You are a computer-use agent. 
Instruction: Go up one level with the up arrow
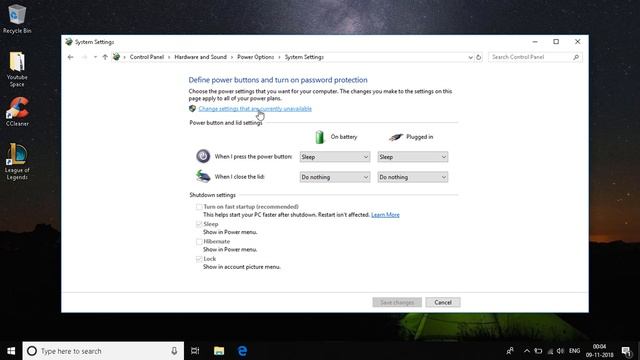tap(105, 57)
